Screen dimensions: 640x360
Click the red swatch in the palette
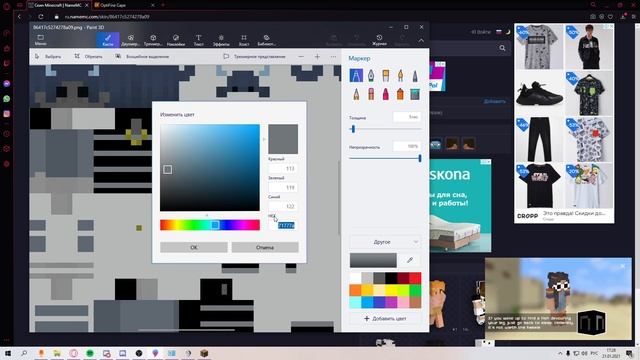coord(415,278)
